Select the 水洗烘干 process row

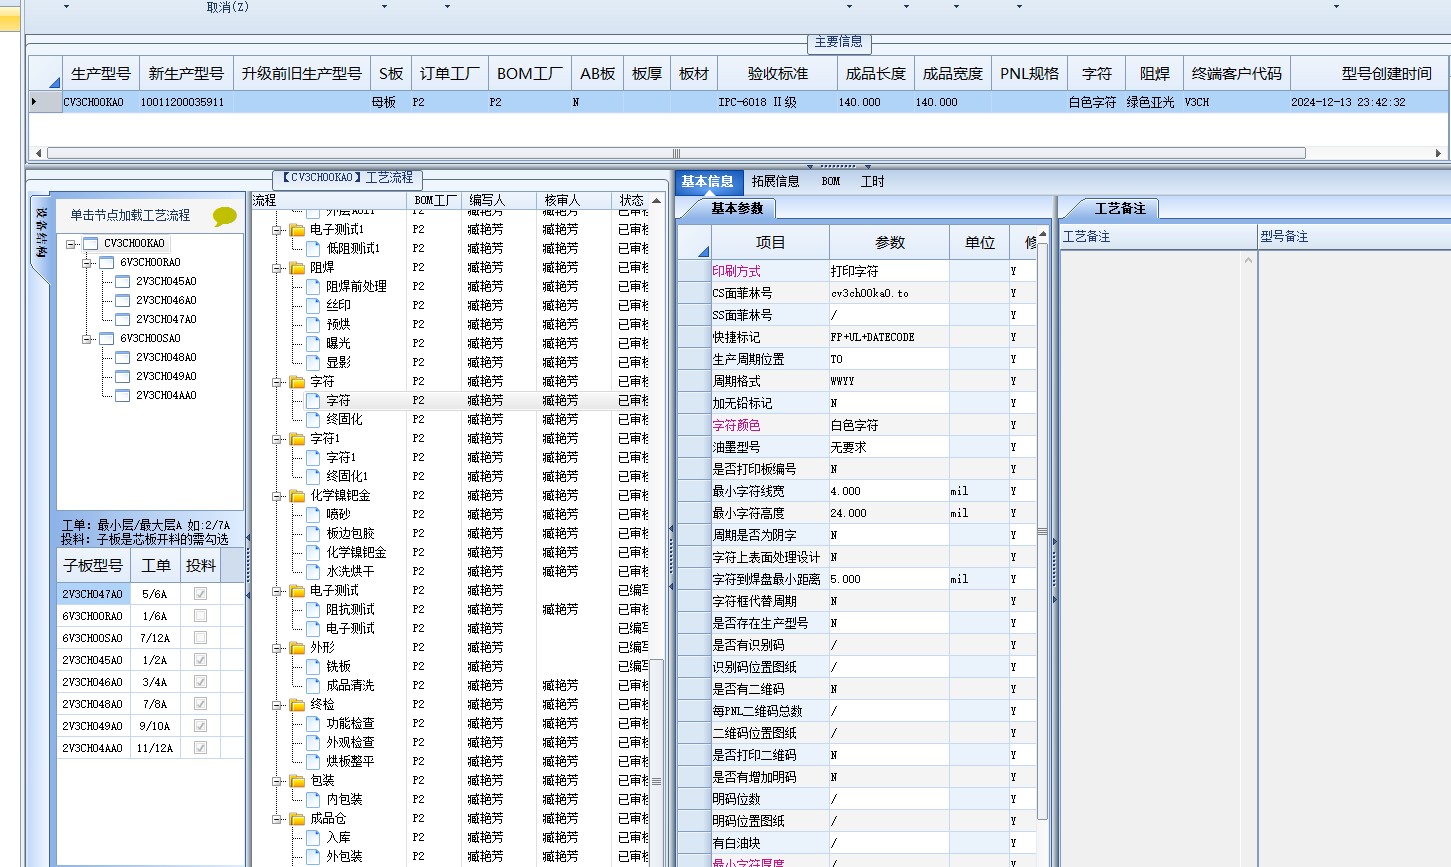coord(450,571)
